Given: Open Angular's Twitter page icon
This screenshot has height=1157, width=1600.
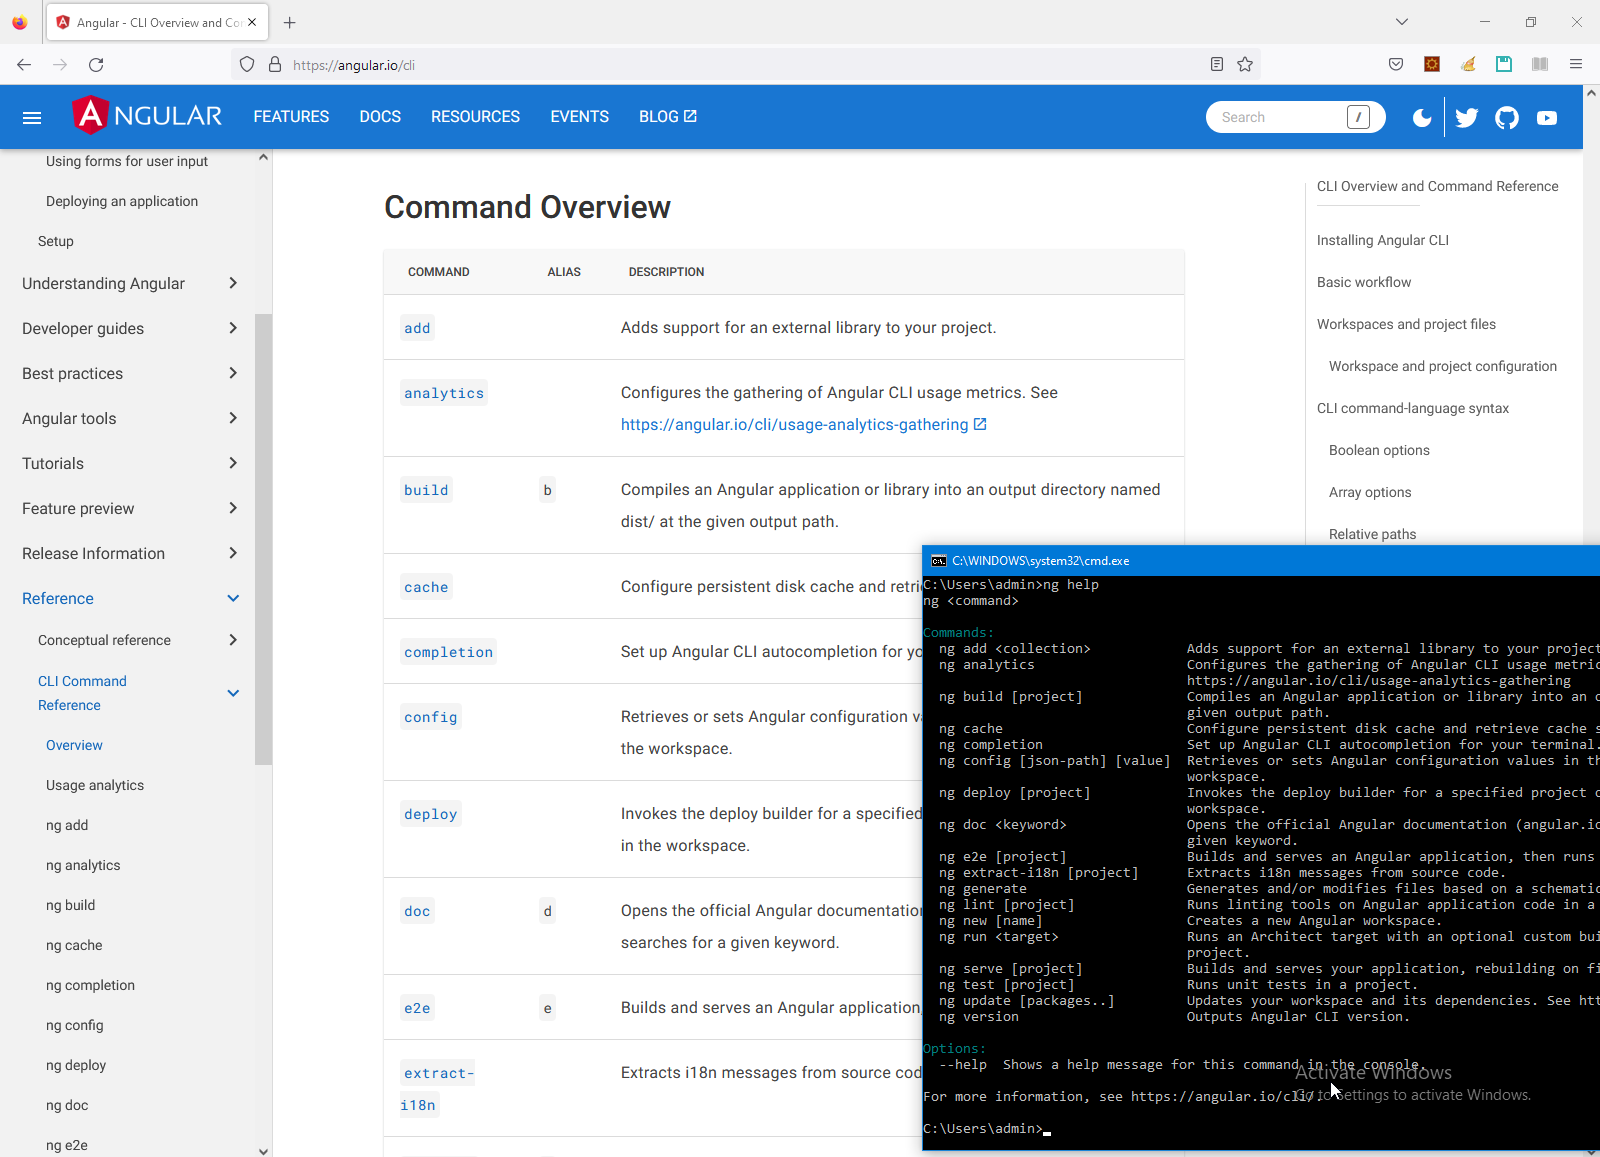Looking at the screenshot, I should [1467, 118].
